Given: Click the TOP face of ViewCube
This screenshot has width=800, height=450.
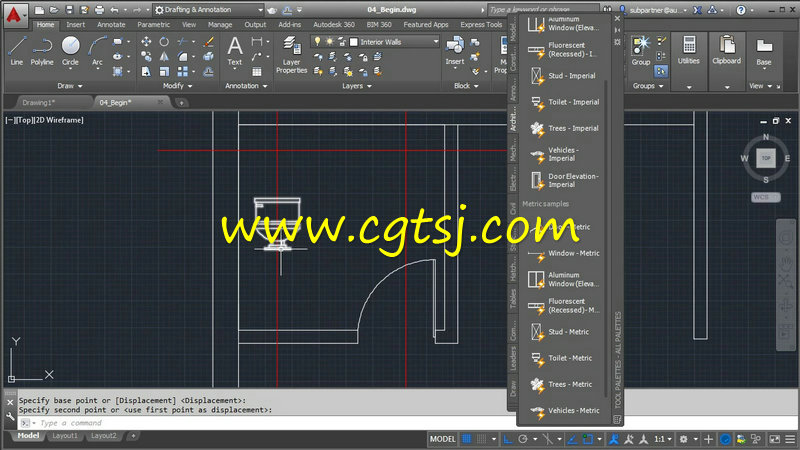Looking at the screenshot, I should 766,158.
